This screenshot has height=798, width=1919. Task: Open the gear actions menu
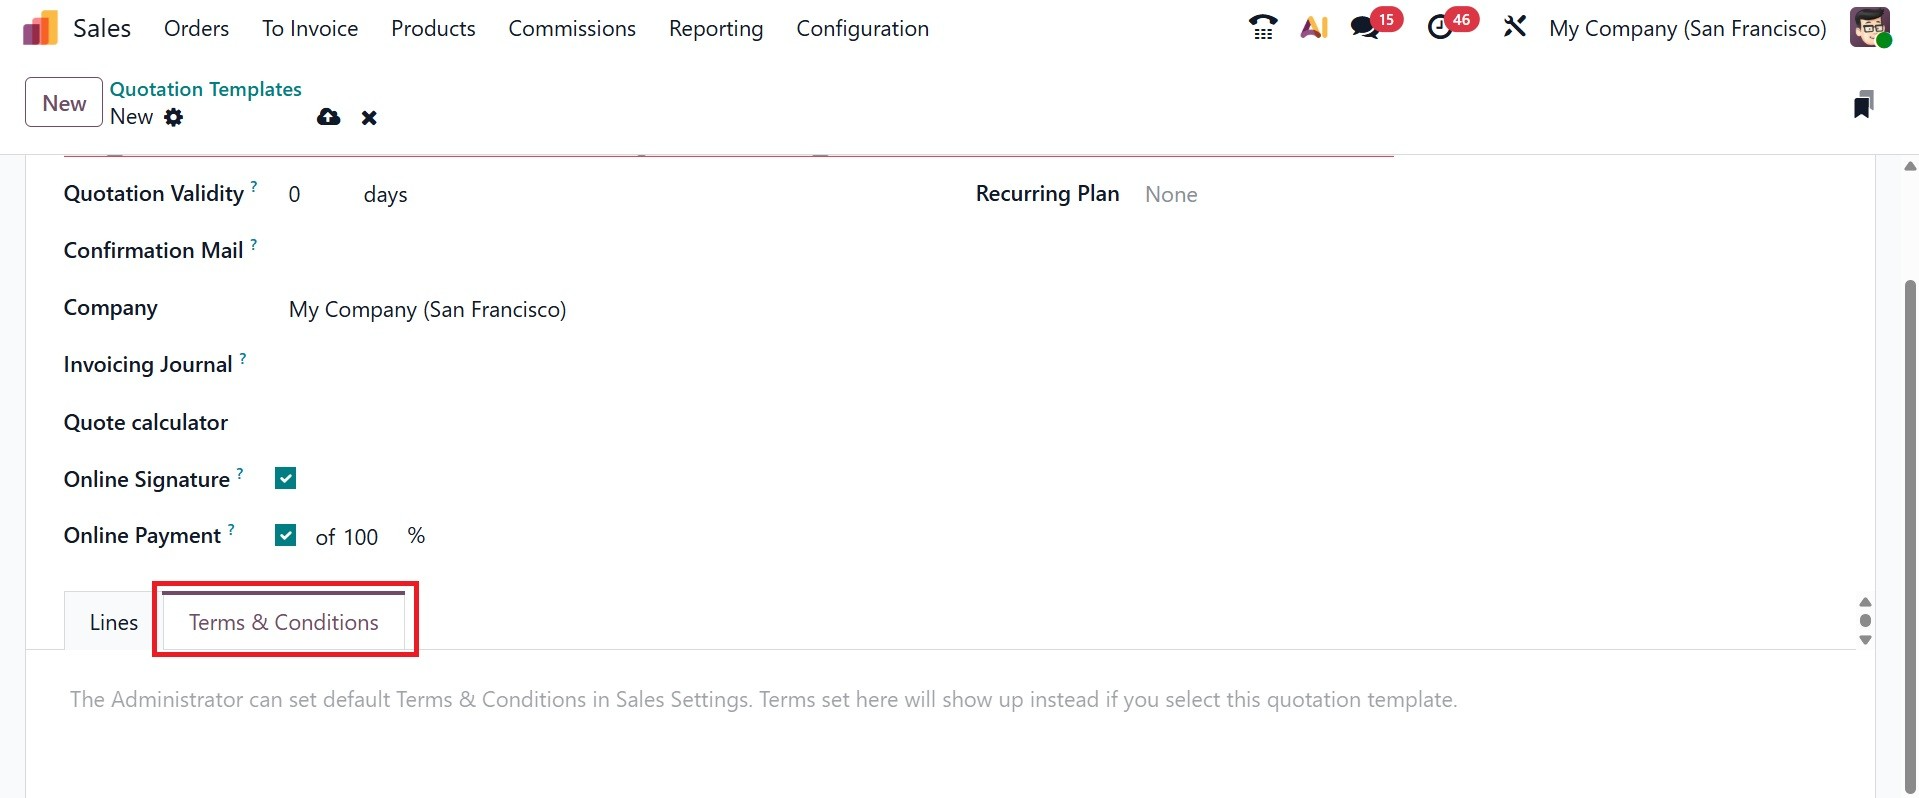174,117
